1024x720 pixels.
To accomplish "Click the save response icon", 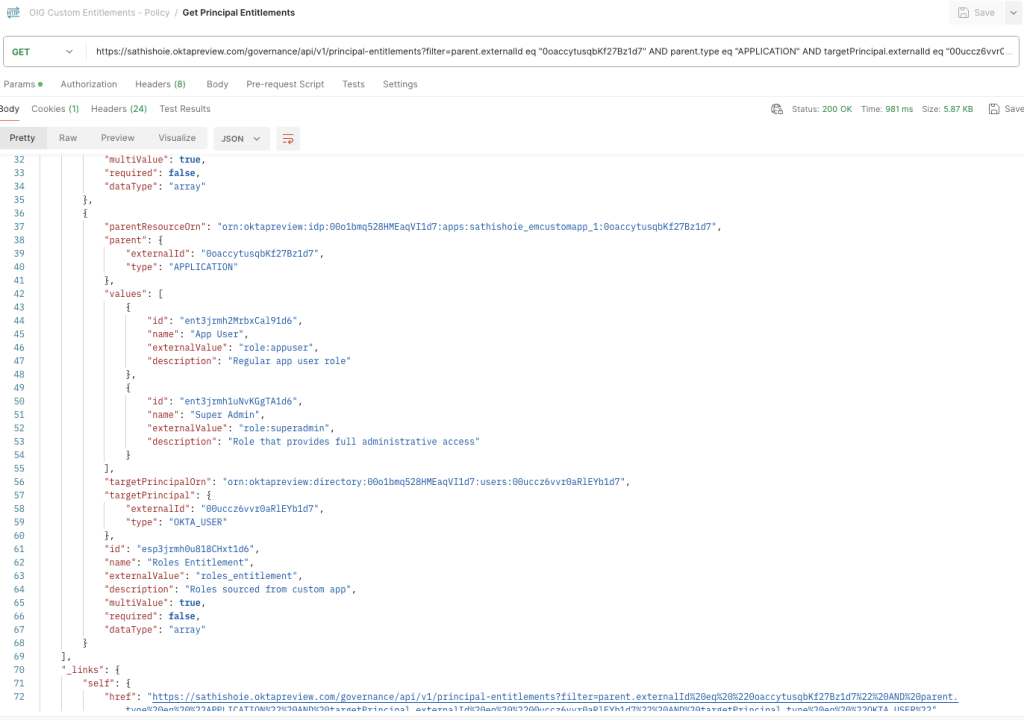I will coord(993,109).
